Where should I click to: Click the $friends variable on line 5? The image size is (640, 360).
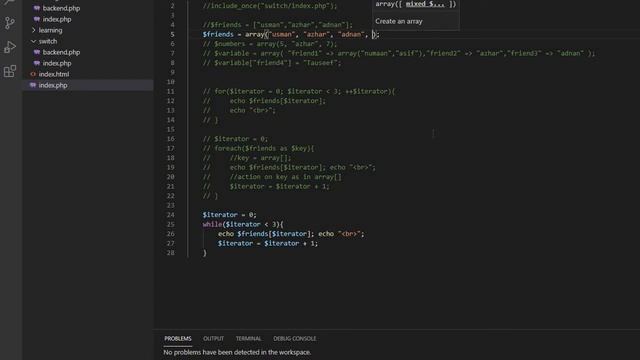point(218,34)
